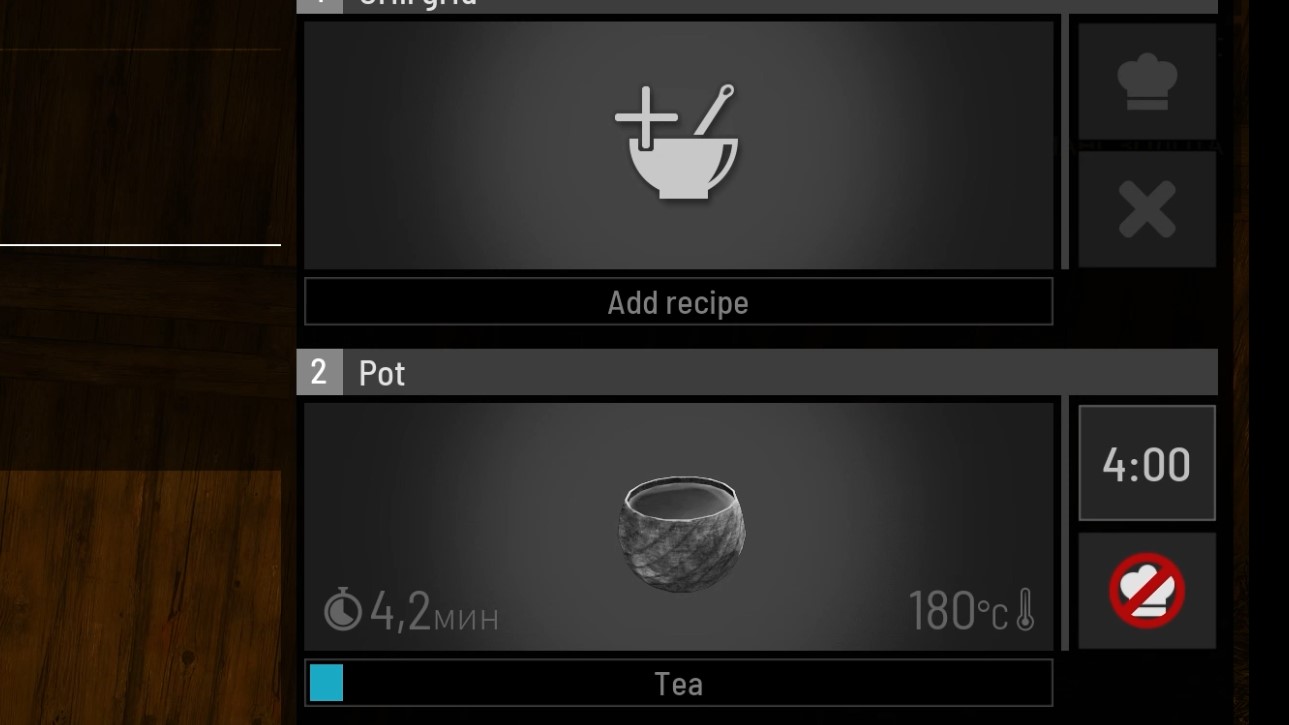The height and width of the screenshot is (725, 1289).
Task: Click the stopwatch icon in the Pot slot
Action: (342, 610)
